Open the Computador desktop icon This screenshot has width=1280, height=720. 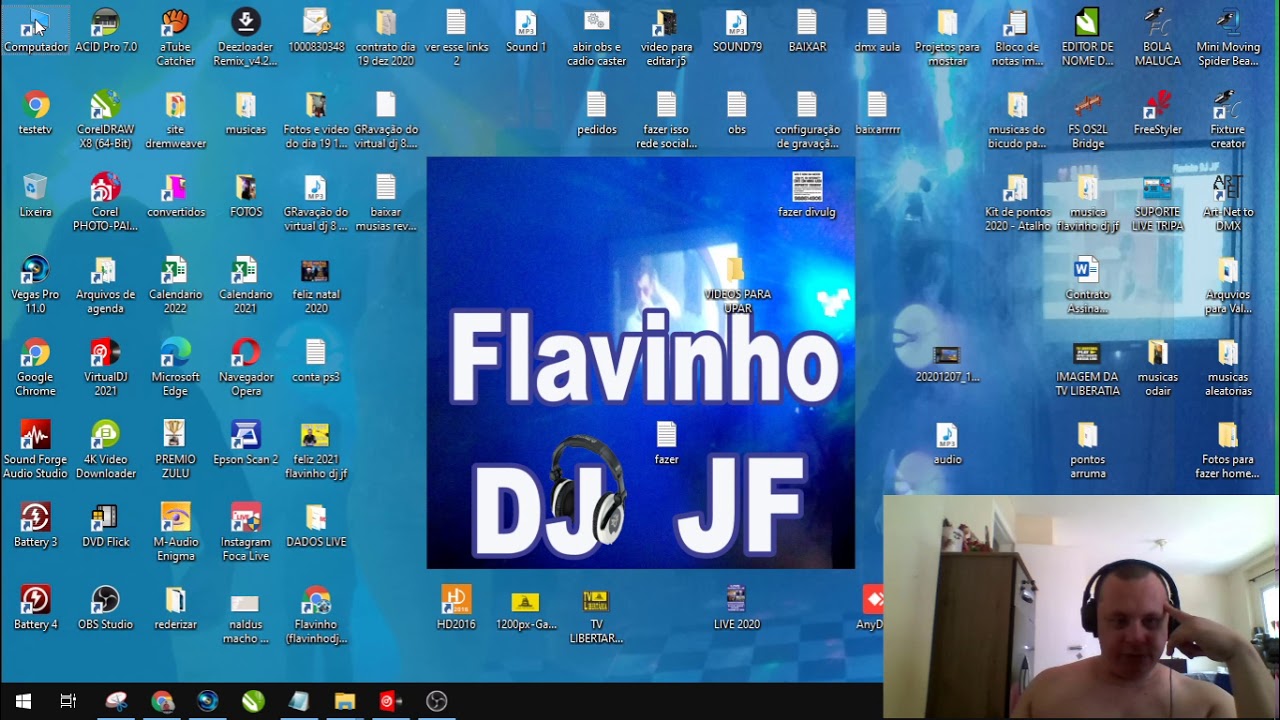coord(35,30)
